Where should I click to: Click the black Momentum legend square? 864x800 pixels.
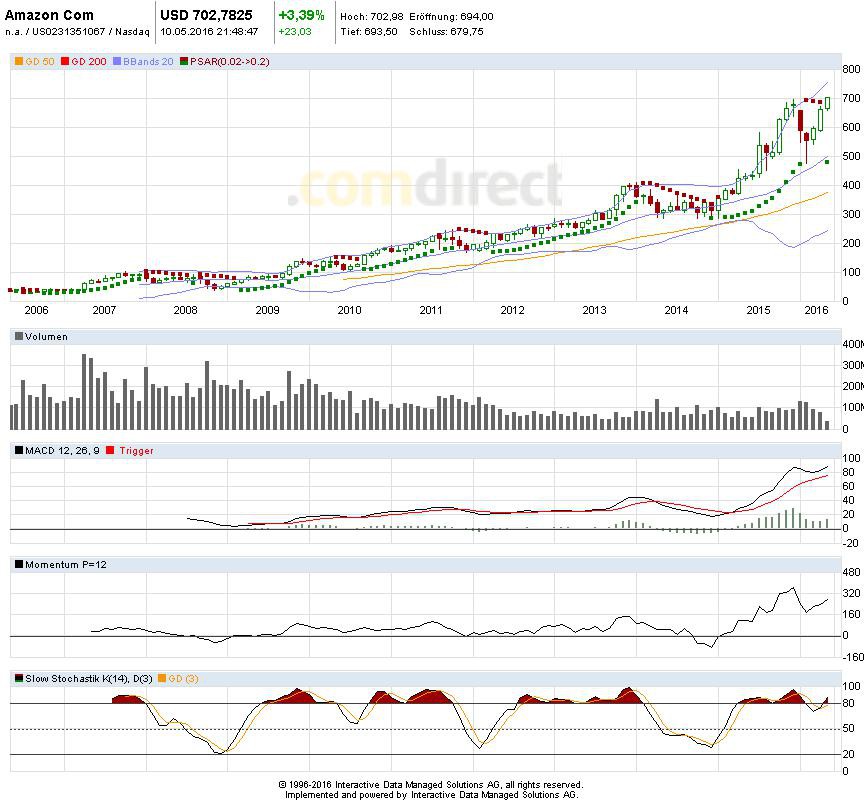(18, 565)
